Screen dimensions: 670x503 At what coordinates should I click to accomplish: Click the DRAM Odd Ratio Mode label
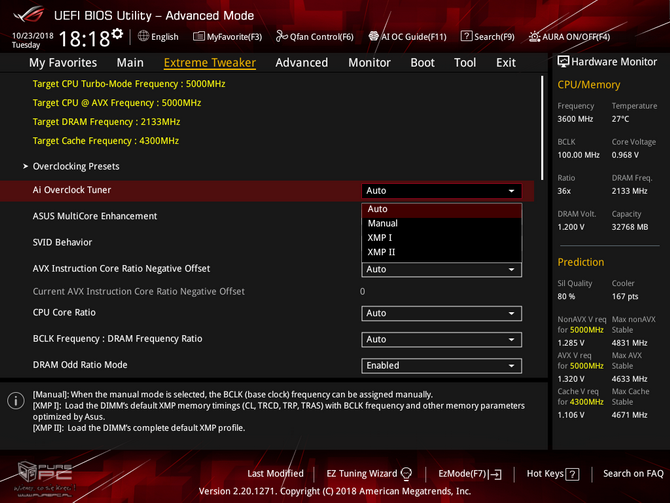(x=80, y=365)
